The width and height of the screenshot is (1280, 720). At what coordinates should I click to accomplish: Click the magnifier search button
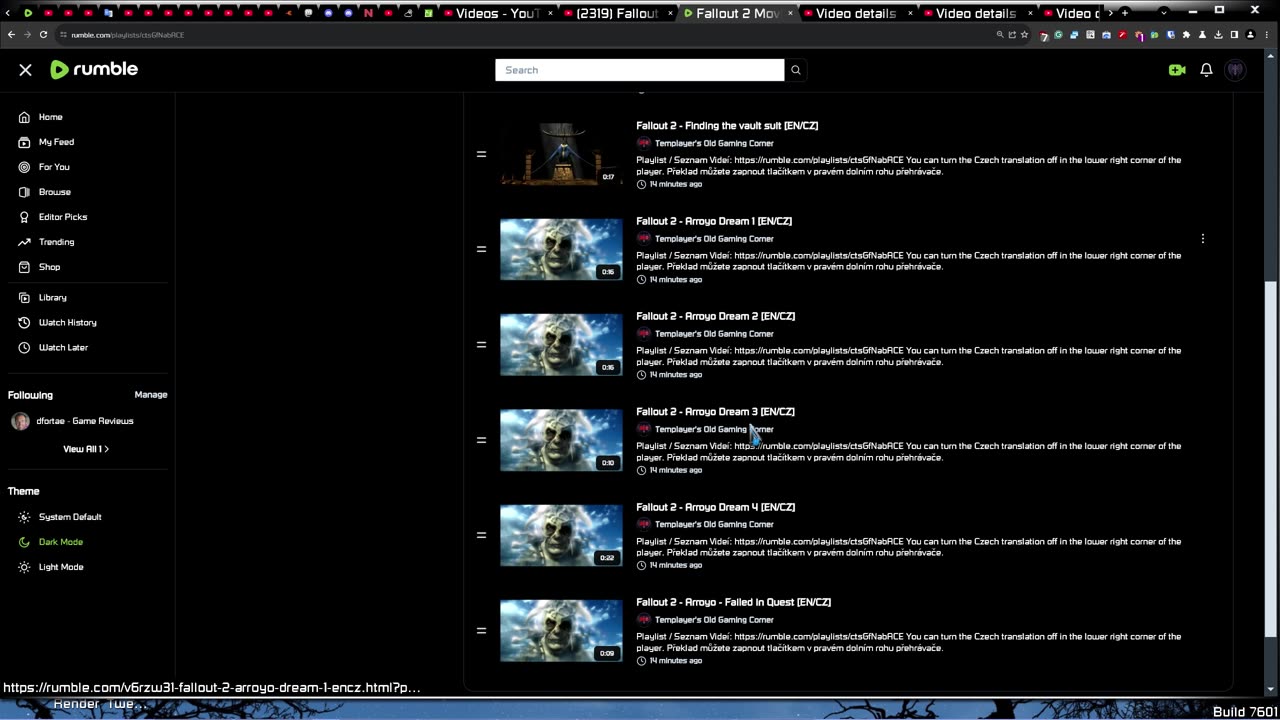796,70
